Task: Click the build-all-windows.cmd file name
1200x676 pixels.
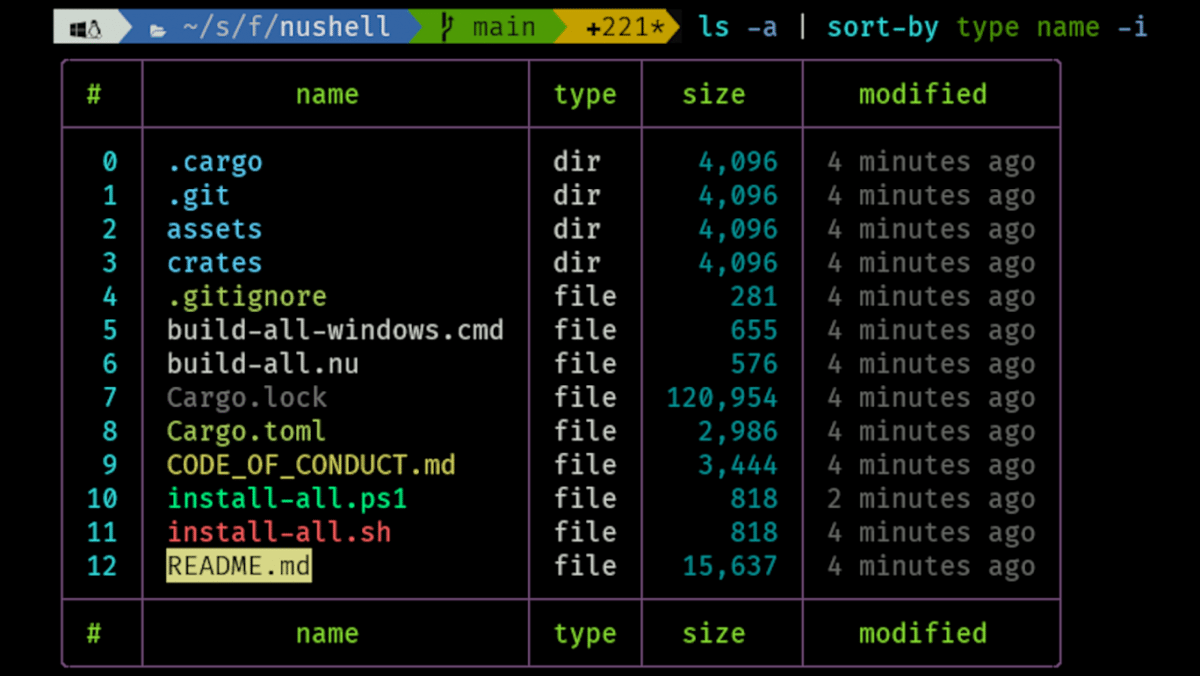Action: [x=335, y=330]
